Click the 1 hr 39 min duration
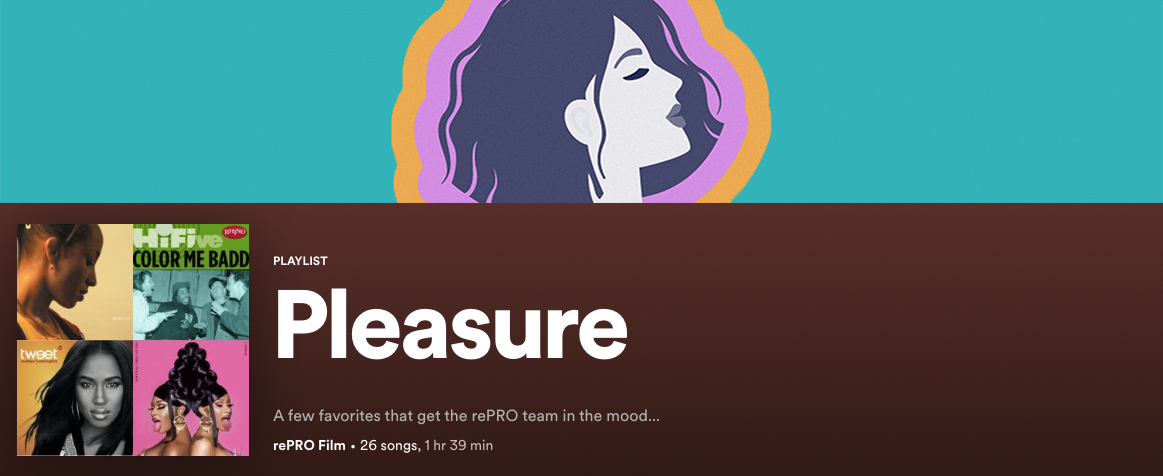 [458, 446]
